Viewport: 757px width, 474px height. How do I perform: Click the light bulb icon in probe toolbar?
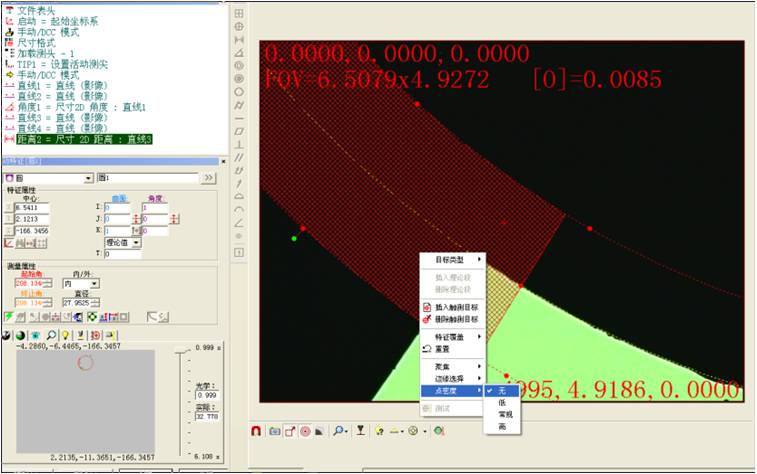coord(66,334)
